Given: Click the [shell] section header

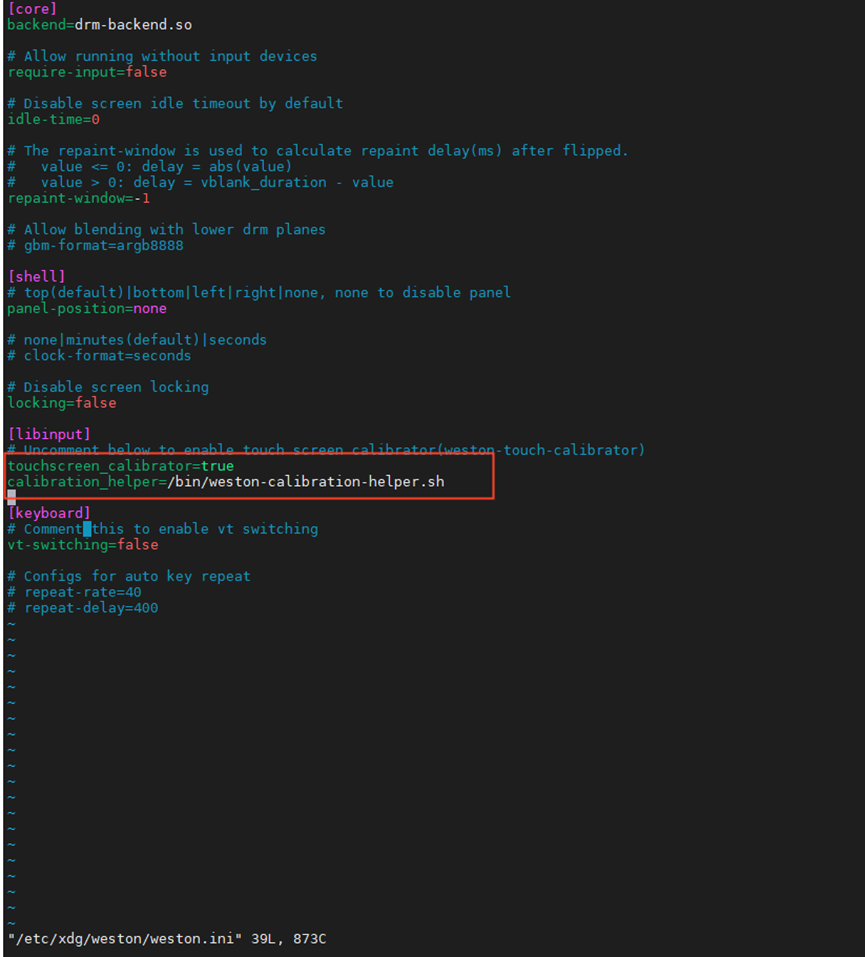Looking at the screenshot, I should pos(37,276).
